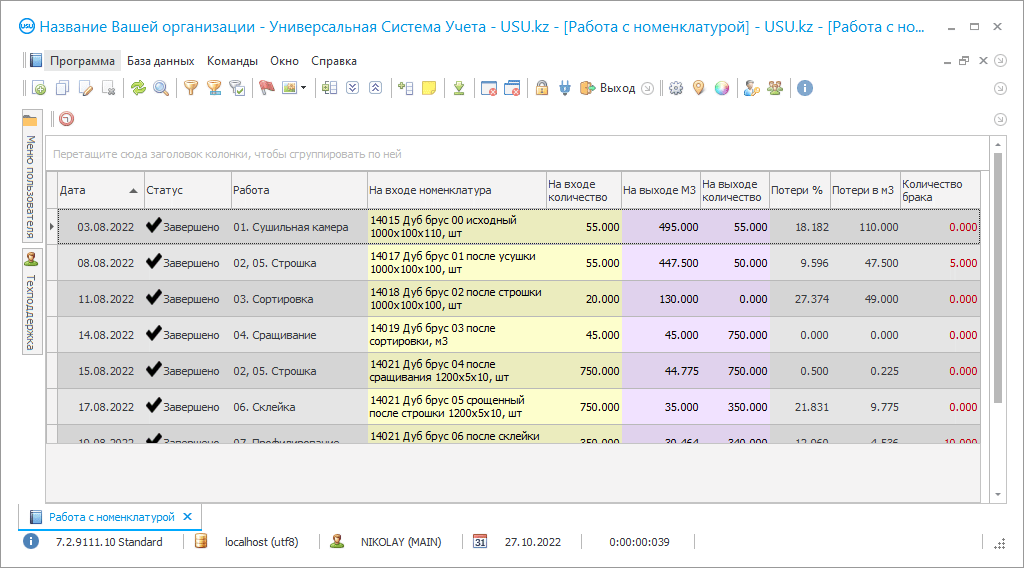Click the orange map pin icon
The height and width of the screenshot is (568, 1024).
click(x=699, y=88)
